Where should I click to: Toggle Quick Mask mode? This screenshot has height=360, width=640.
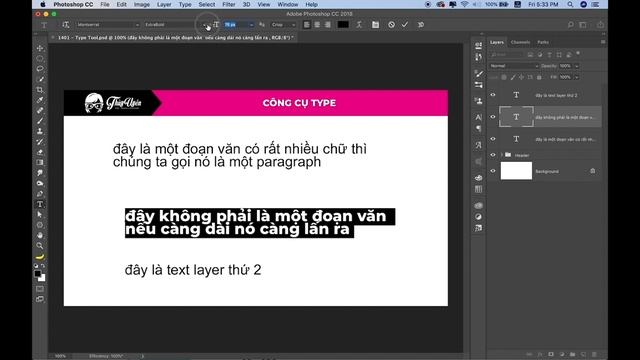(x=40, y=289)
